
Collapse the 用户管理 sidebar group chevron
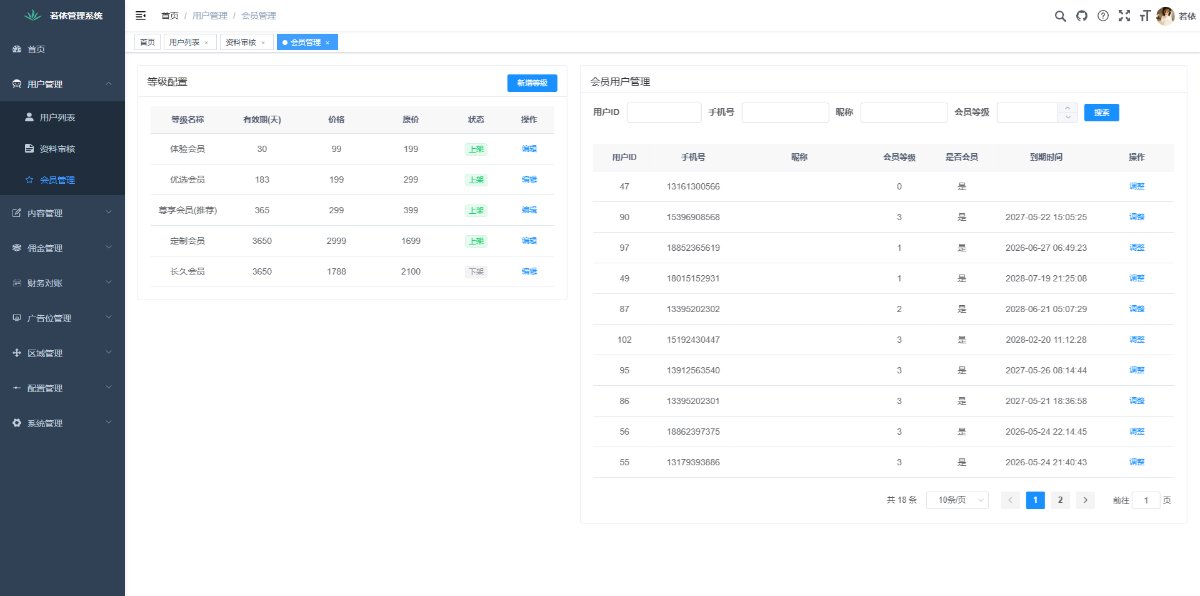click(108, 84)
